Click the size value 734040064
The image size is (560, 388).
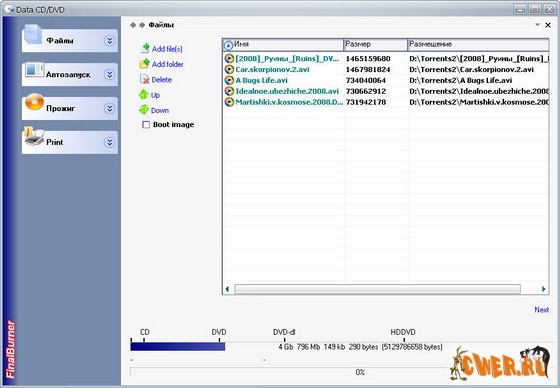point(366,80)
